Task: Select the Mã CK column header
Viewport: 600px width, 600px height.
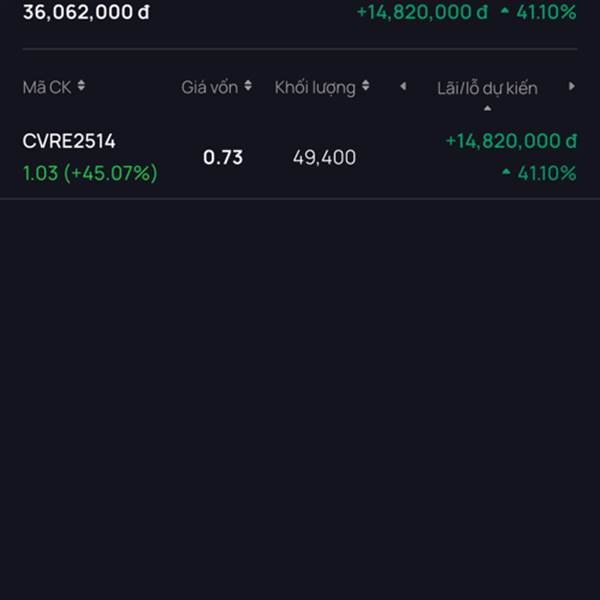Action: 47,88
